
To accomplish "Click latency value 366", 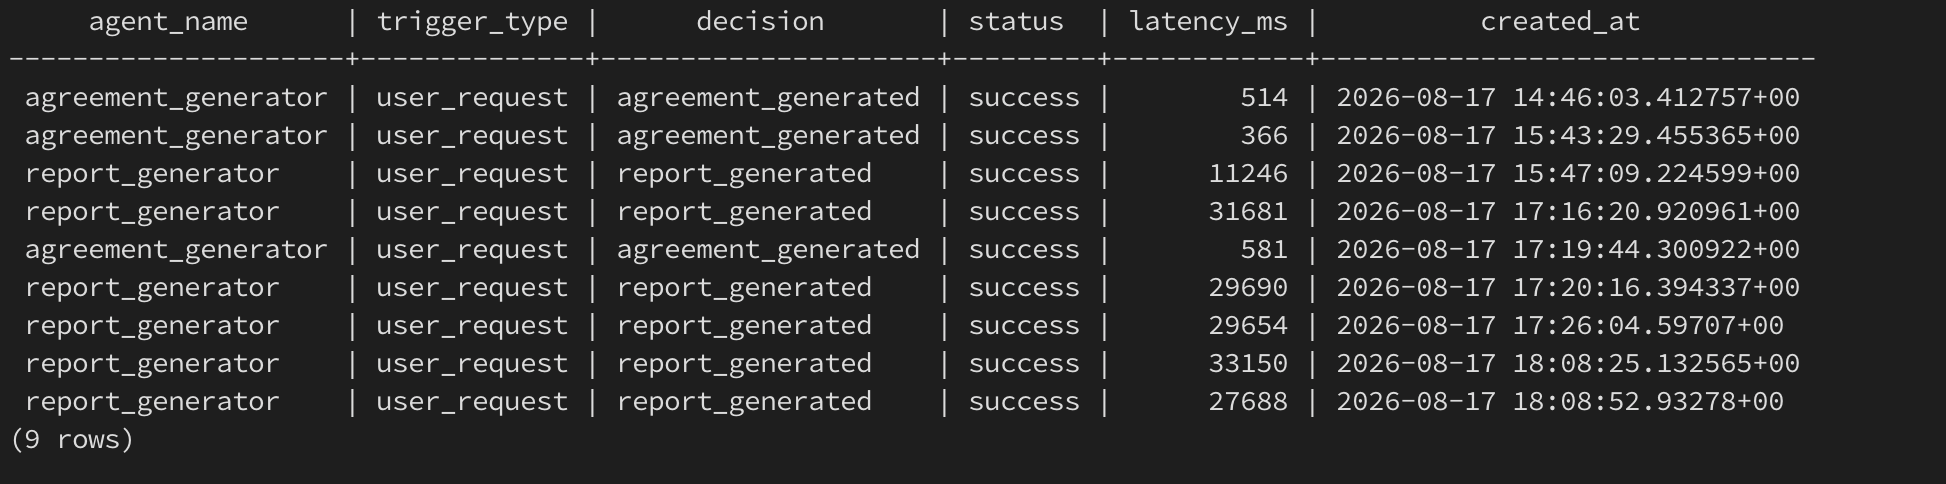I will [x=1264, y=136].
